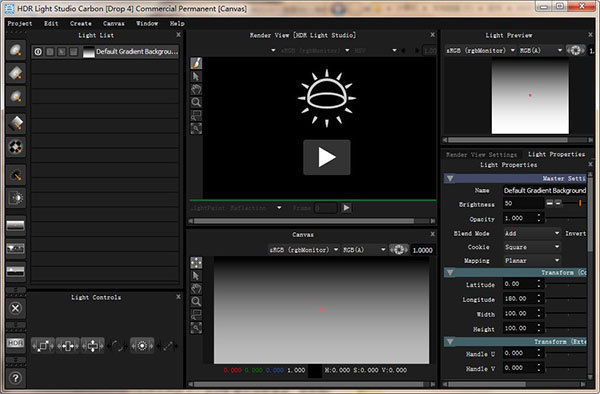Select the hand pan tool in Canvas
Screen dimensions: 600x394
[x=196, y=288]
